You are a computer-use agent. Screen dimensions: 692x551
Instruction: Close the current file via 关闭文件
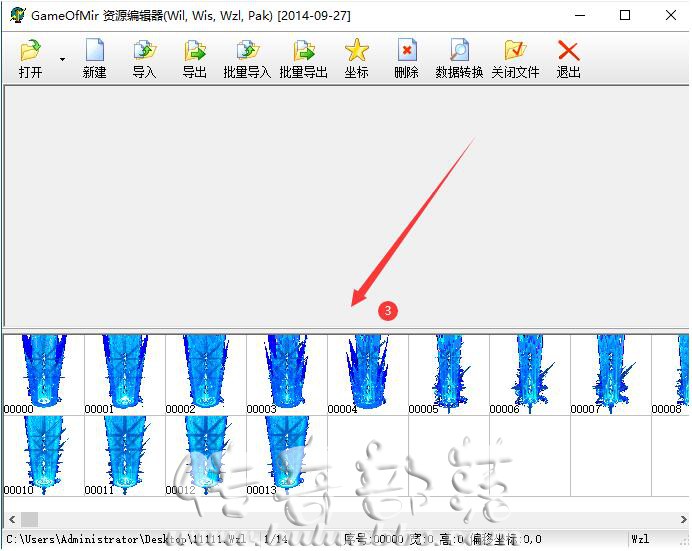click(x=515, y=59)
